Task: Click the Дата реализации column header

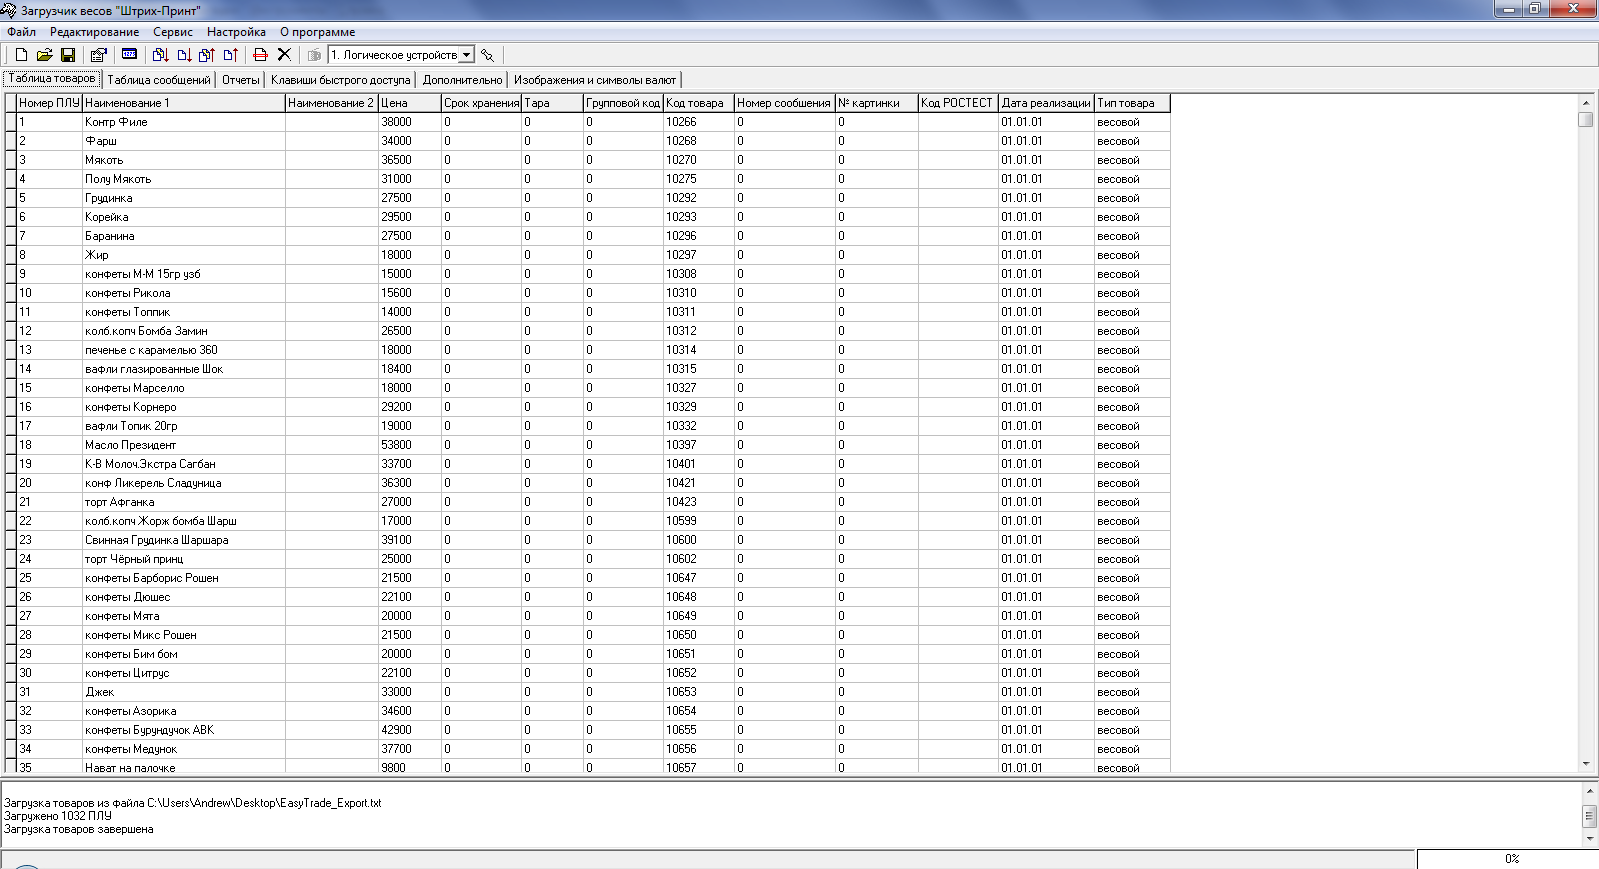Action: tap(1046, 103)
